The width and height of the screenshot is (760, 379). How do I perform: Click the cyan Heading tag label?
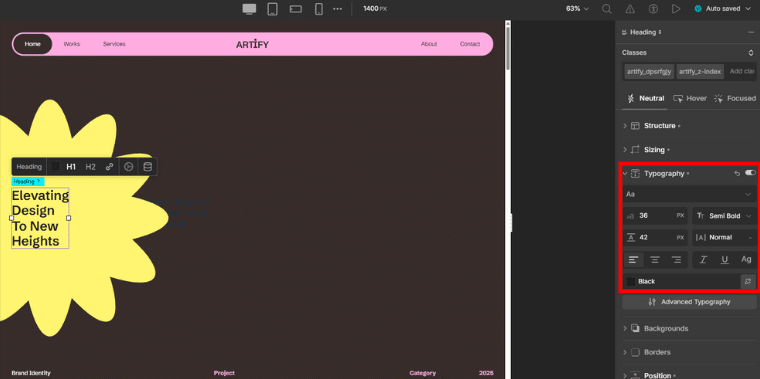pos(28,181)
